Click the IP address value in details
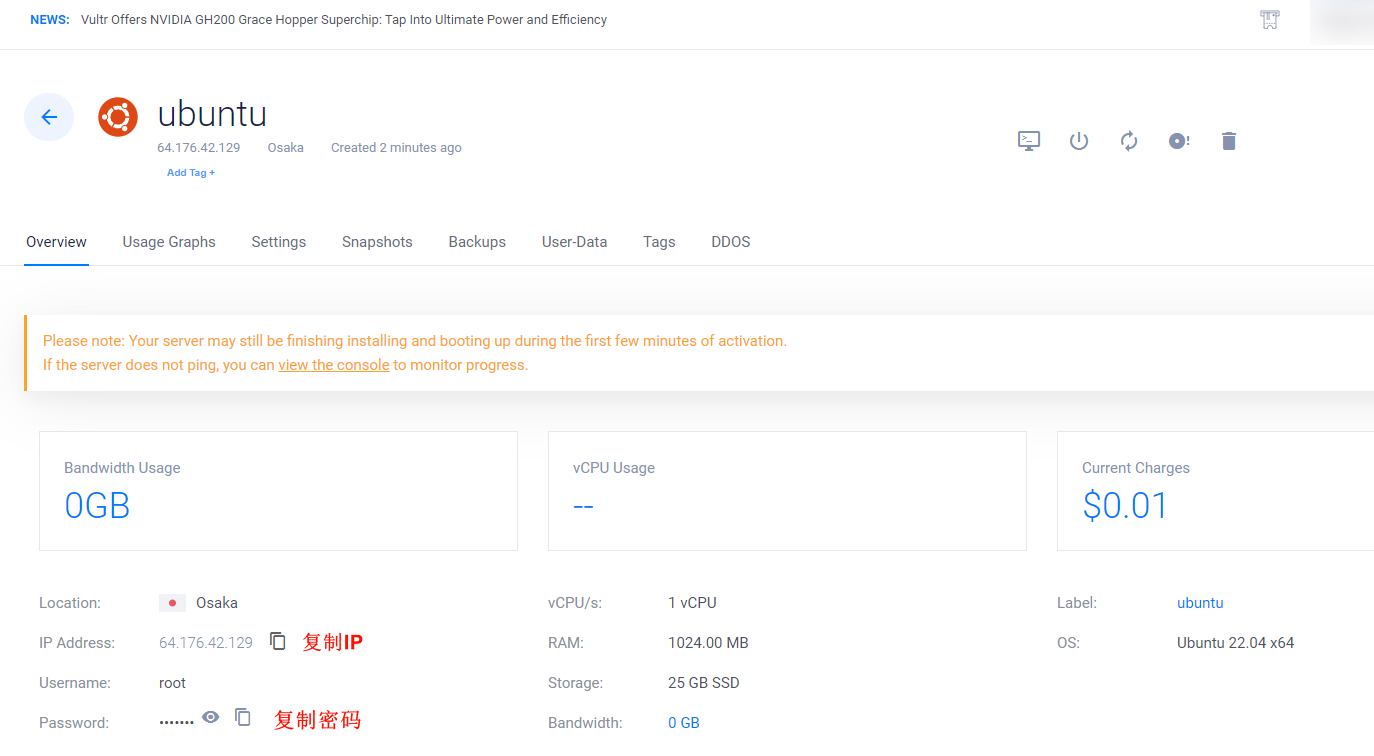 [x=206, y=643]
